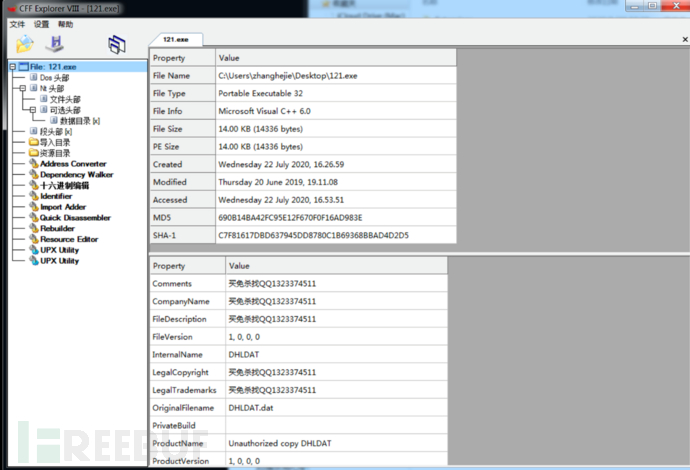The width and height of the screenshot is (690, 470).
Task: Click the Open File folder icon
Action: (x=25, y=44)
